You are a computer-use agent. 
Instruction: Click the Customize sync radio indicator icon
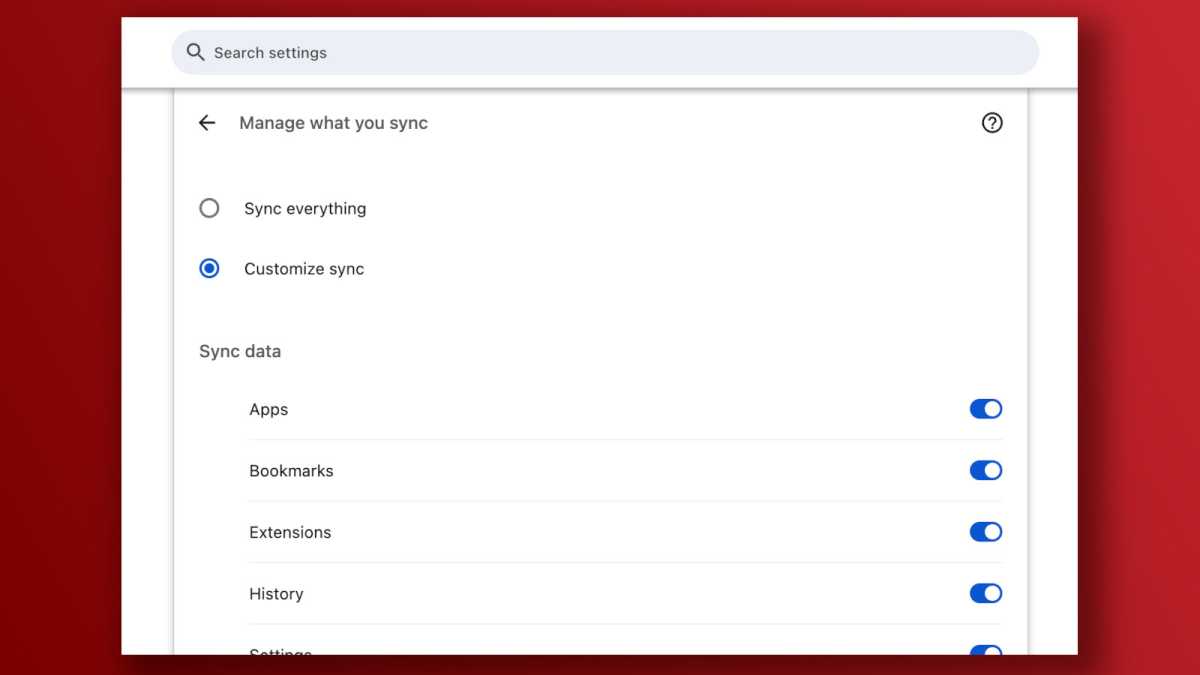point(209,268)
